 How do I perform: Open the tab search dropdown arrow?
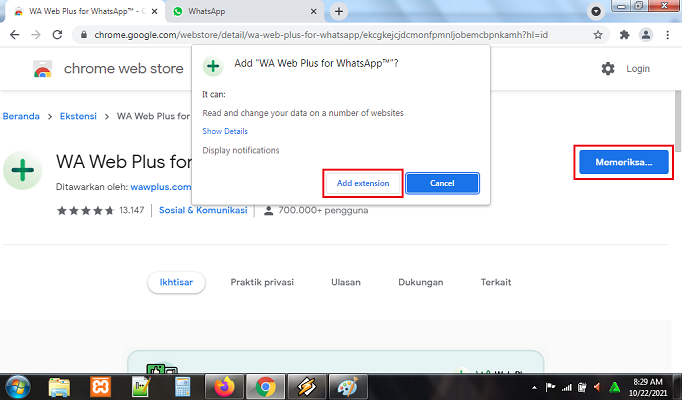pos(596,11)
